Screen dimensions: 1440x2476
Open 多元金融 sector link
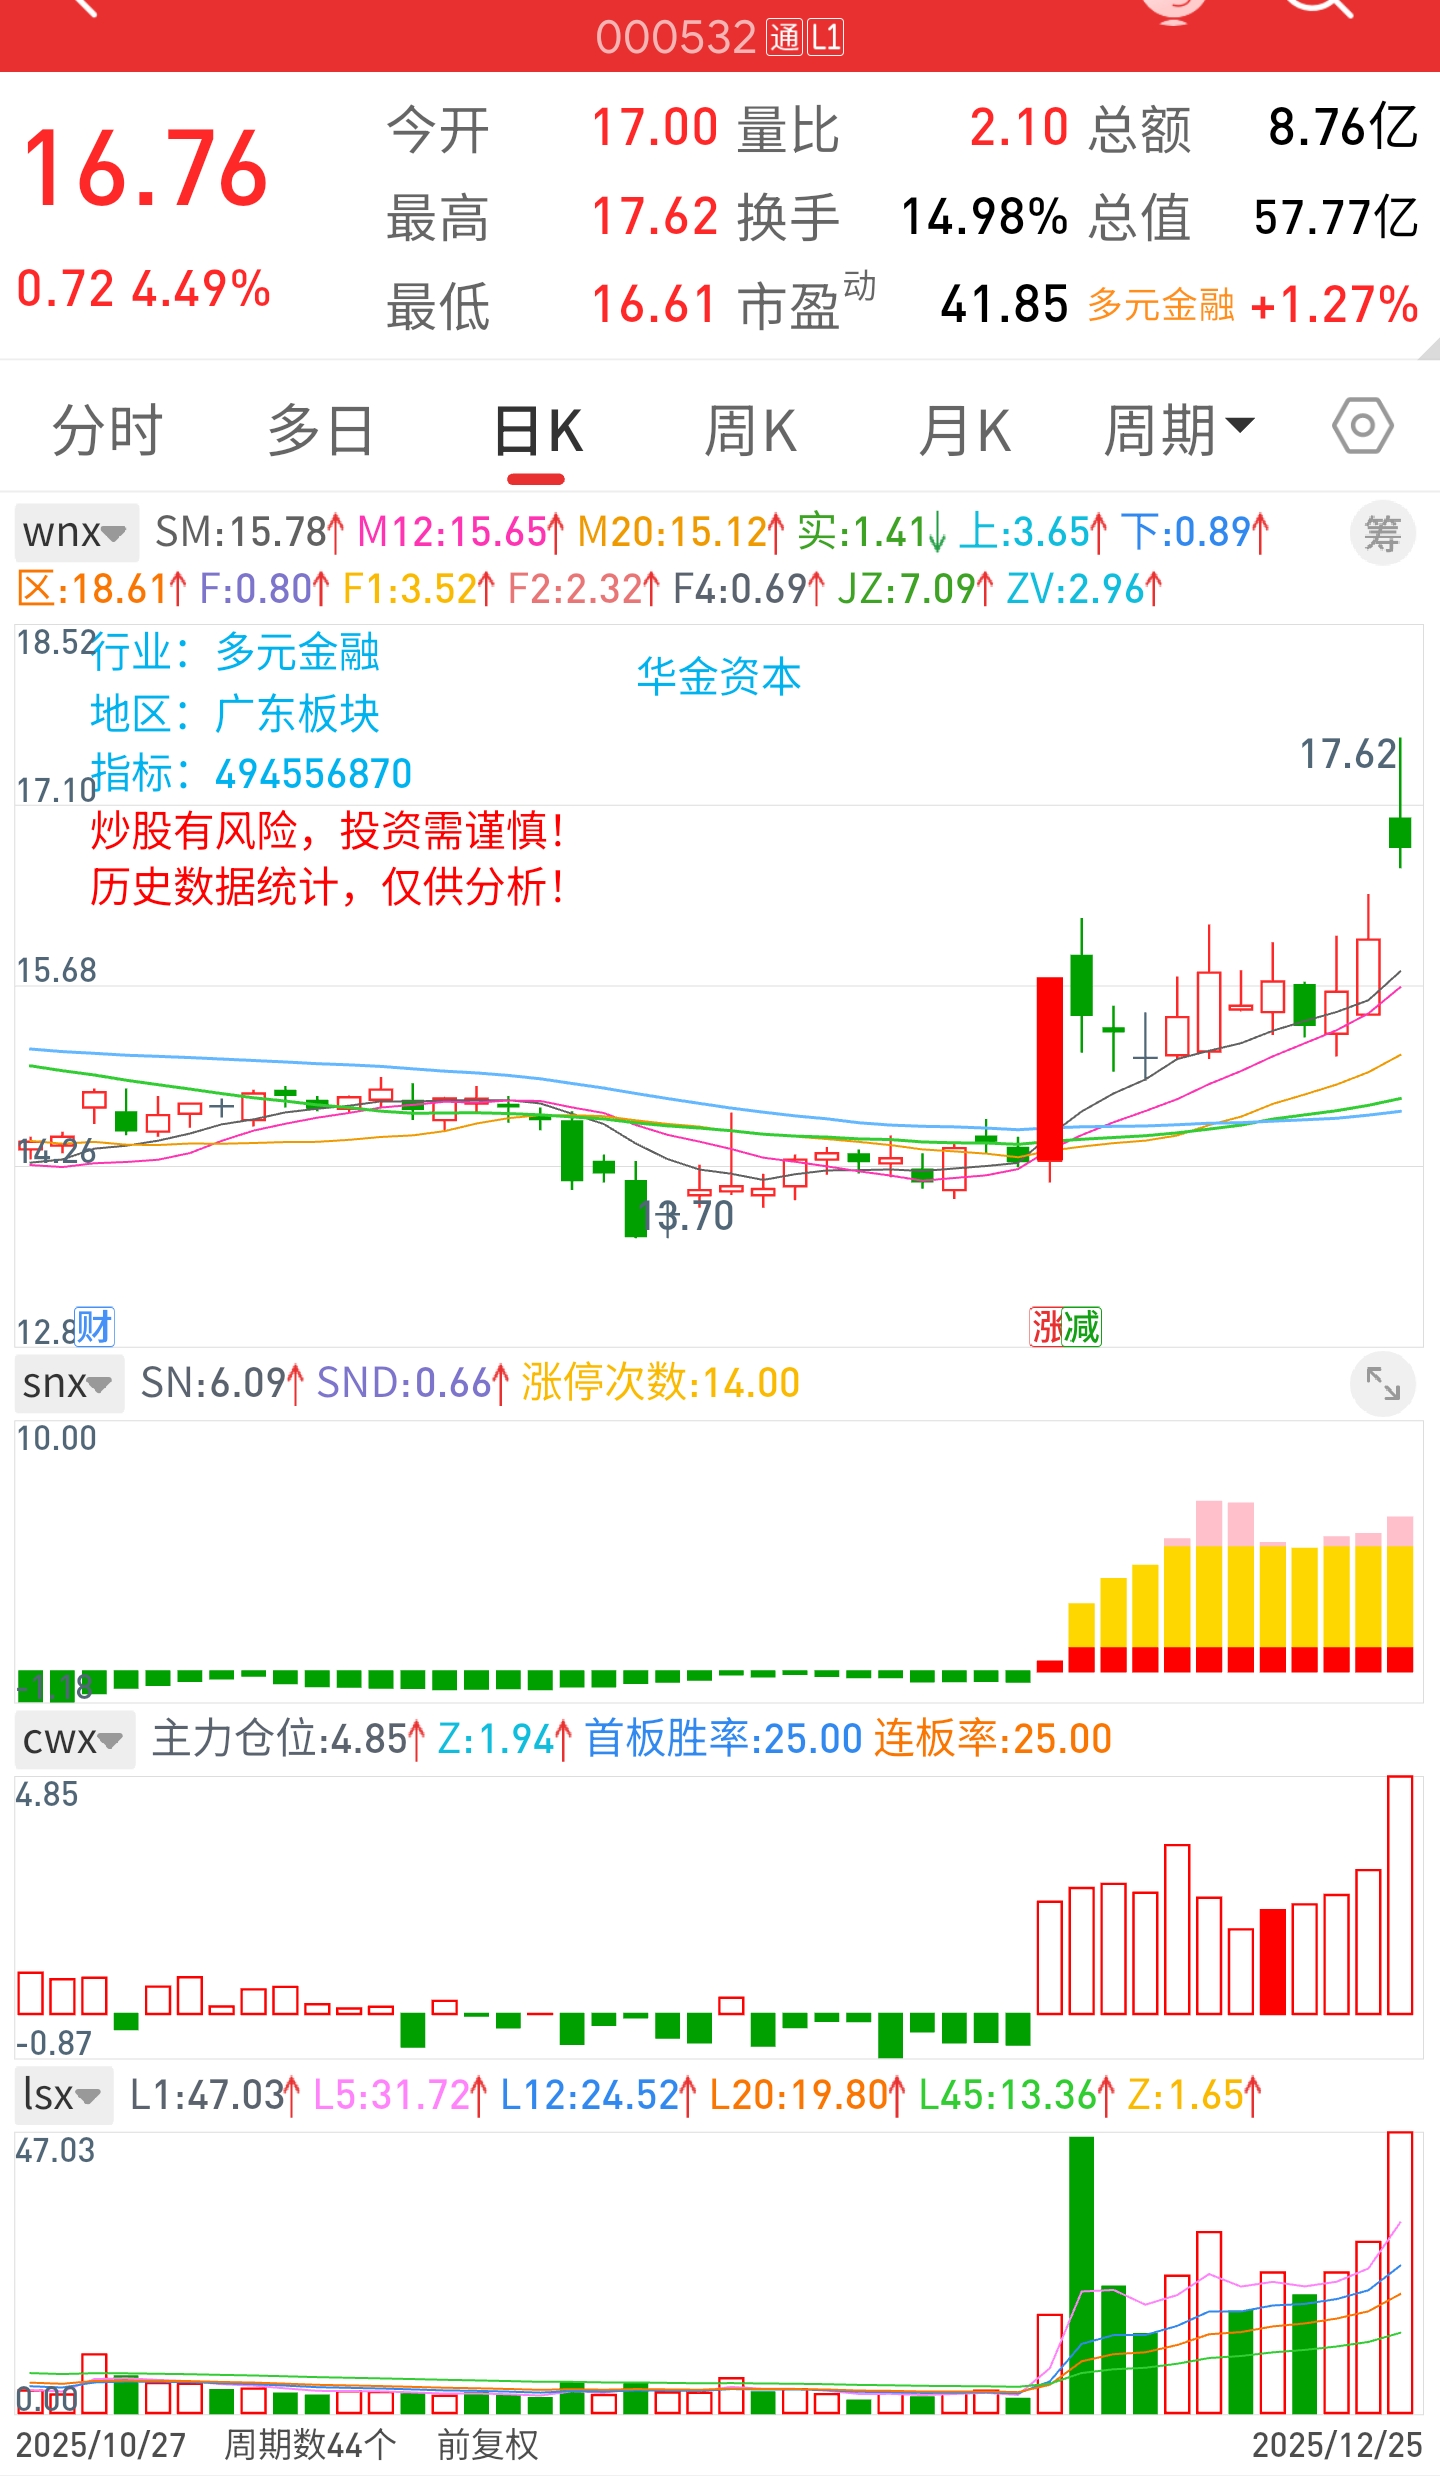coord(1162,305)
